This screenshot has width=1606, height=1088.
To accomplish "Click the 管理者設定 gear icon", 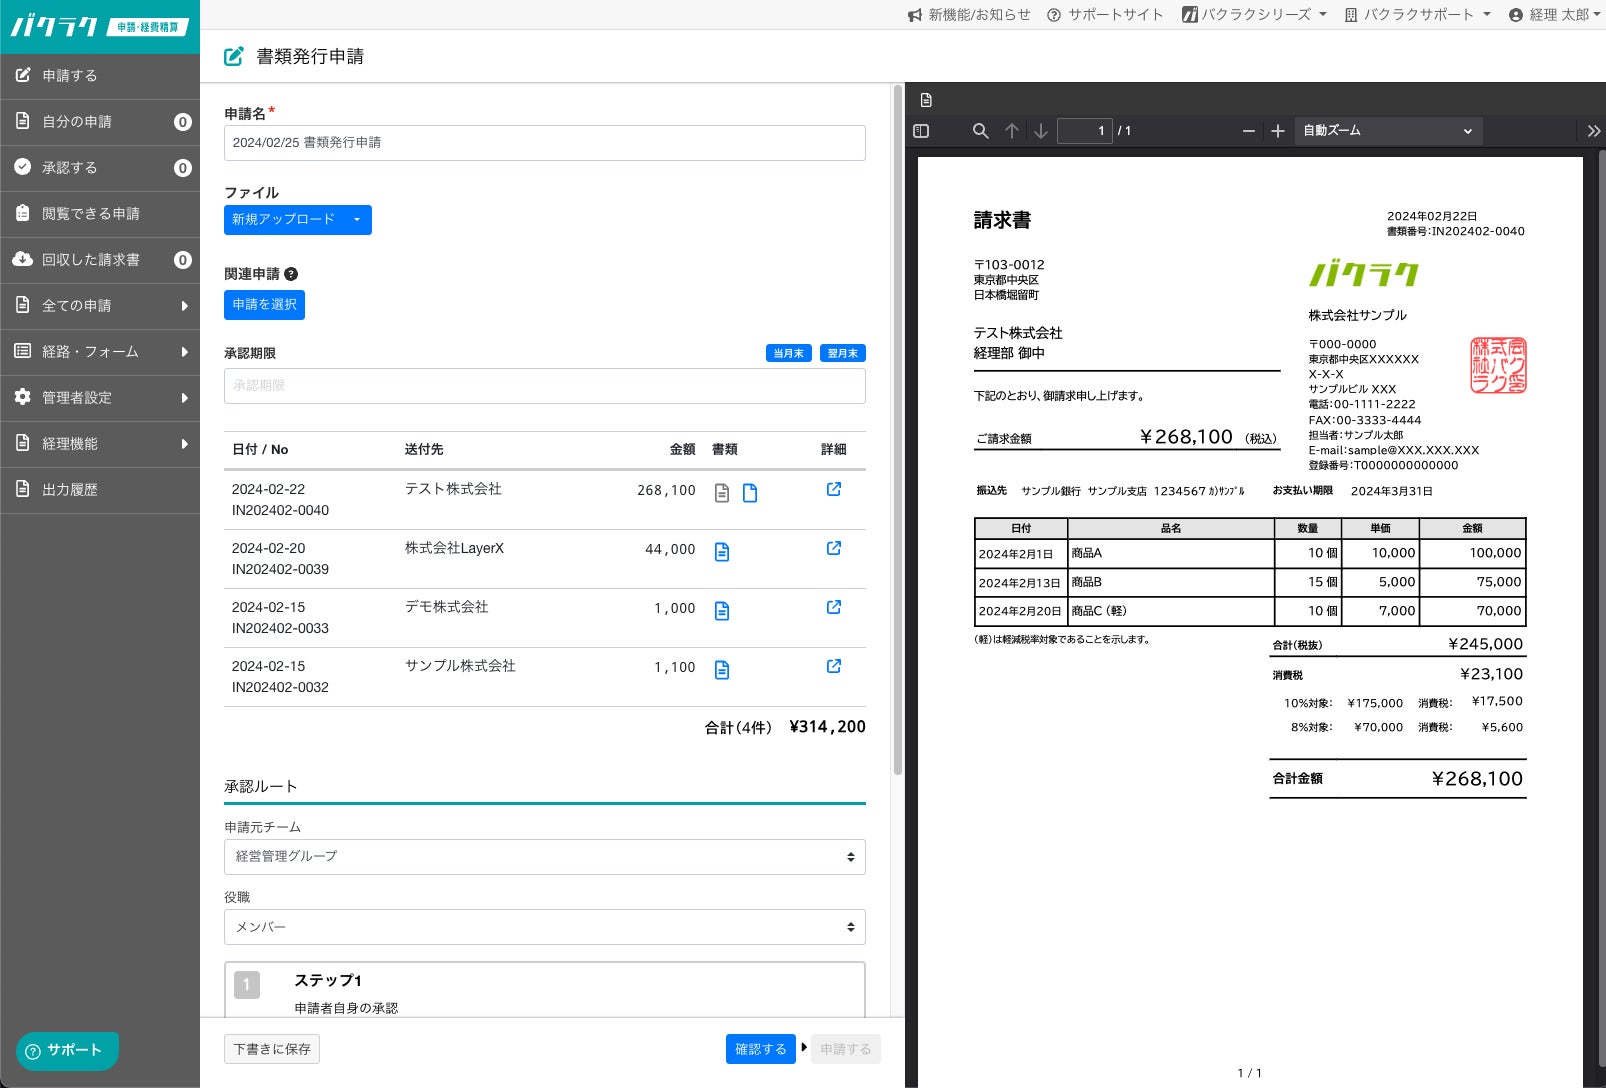I will 22,397.
